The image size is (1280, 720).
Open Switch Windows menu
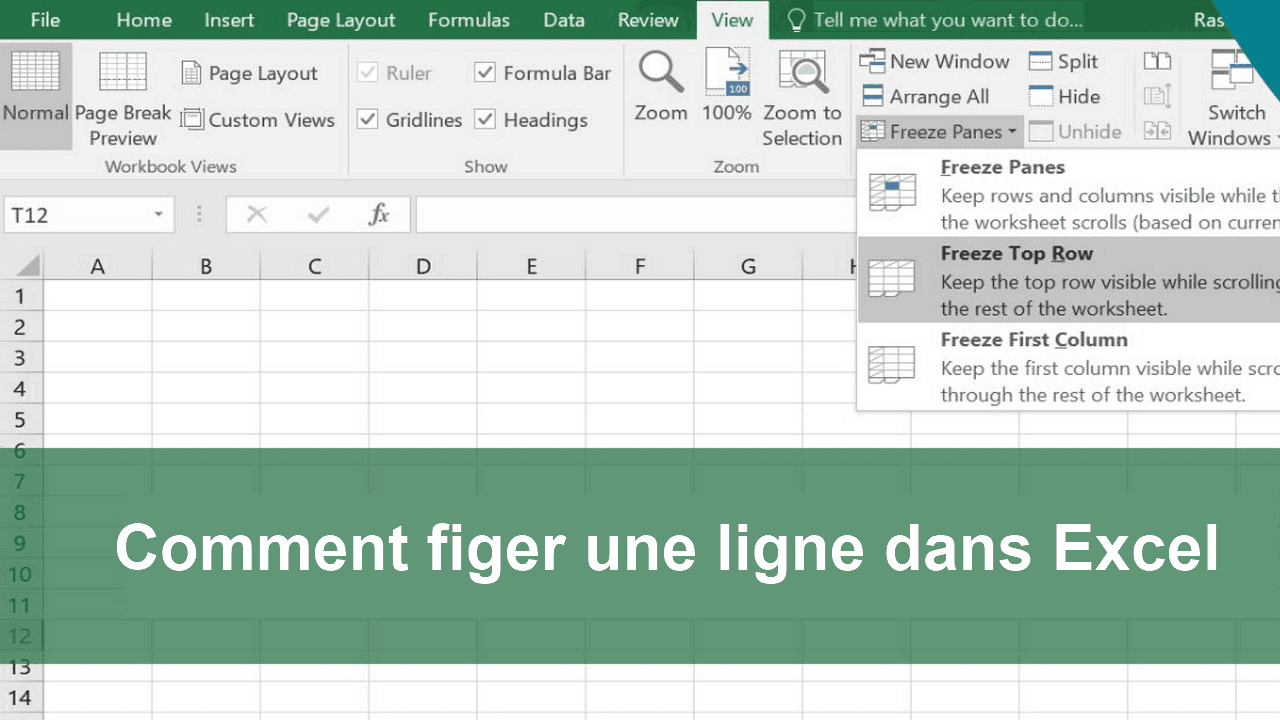point(1236,98)
